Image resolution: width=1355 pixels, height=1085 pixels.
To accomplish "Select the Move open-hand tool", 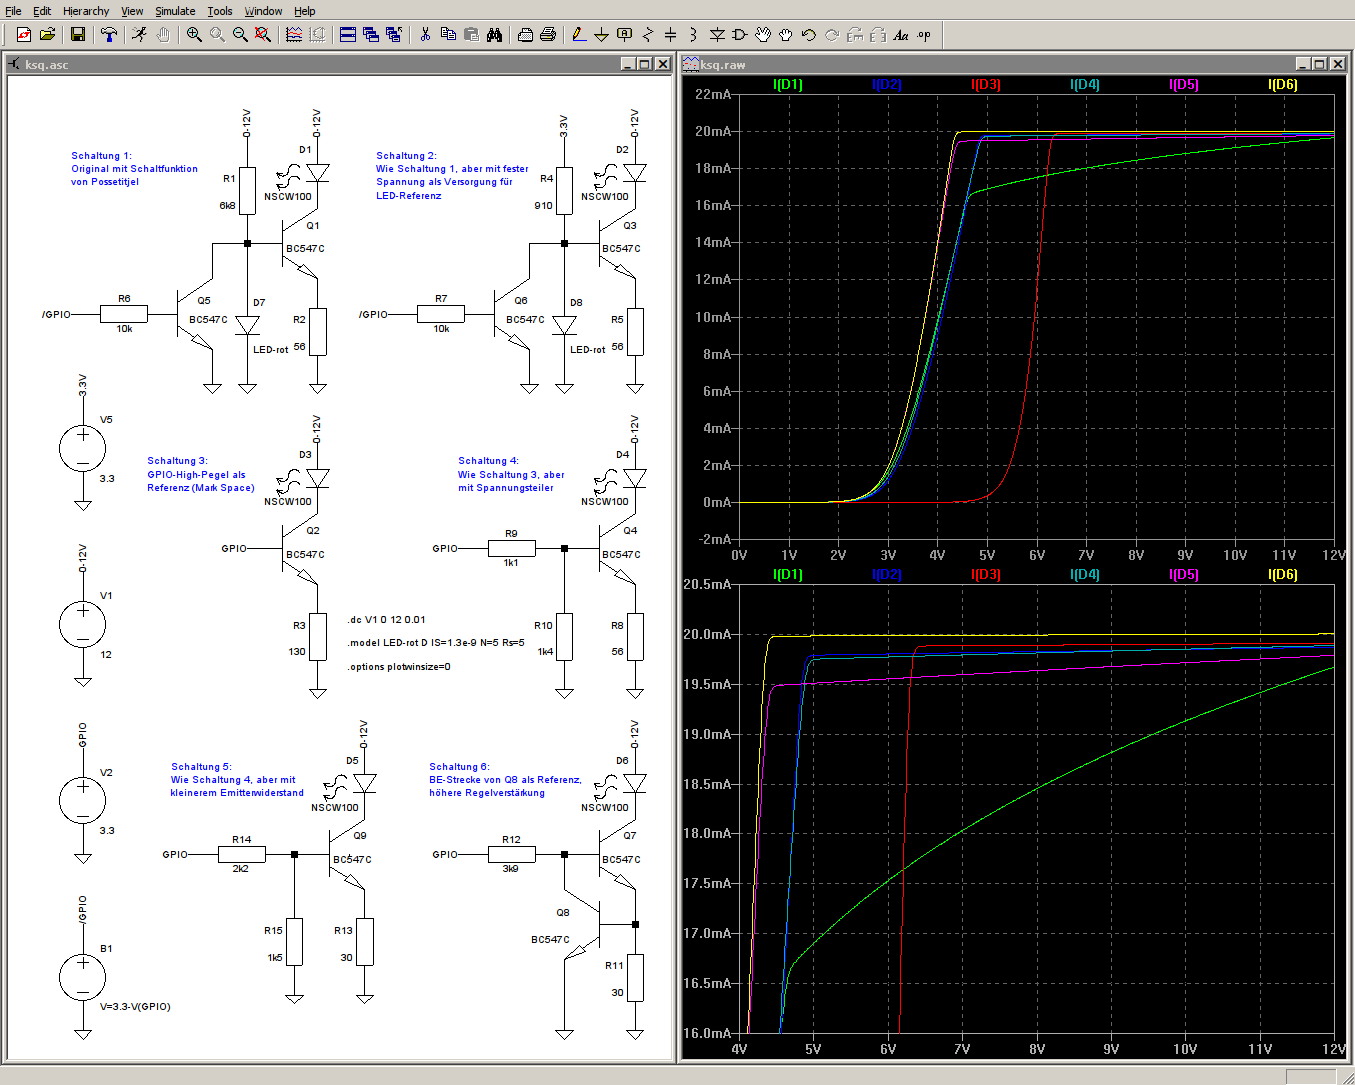I will click(x=763, y=35).
